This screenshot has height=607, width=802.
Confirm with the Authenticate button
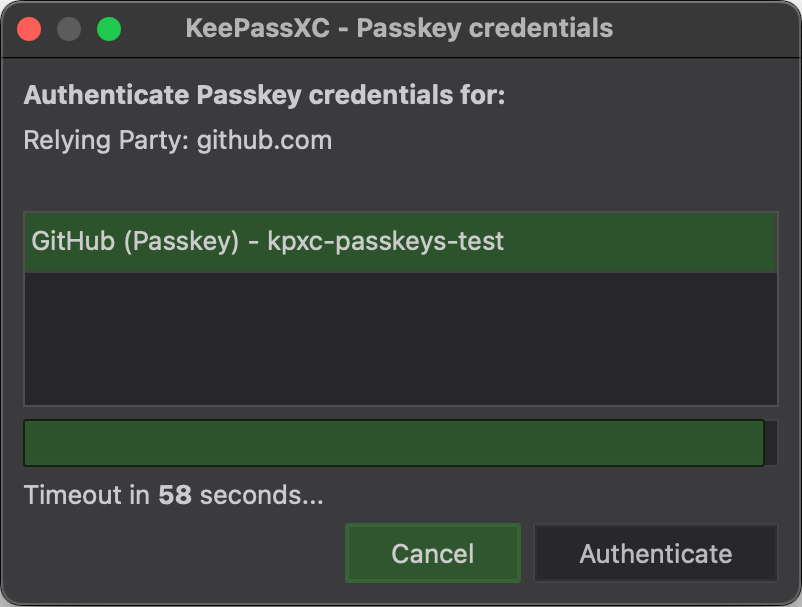click(x=656, y=553)
